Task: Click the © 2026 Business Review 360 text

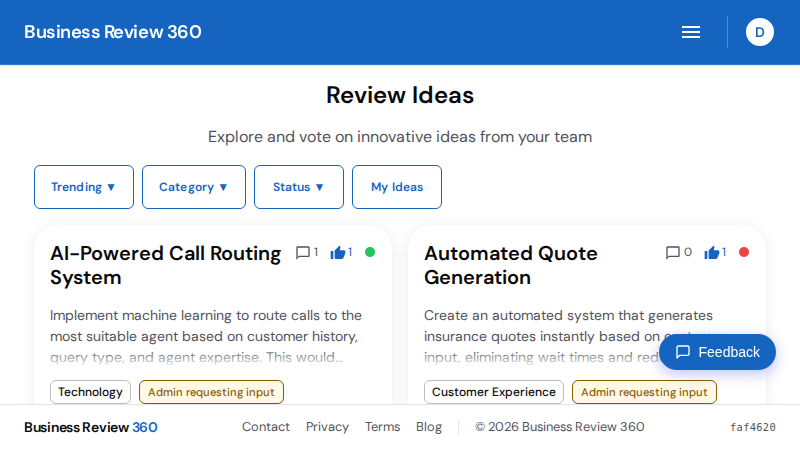Action: pos(560,427)
